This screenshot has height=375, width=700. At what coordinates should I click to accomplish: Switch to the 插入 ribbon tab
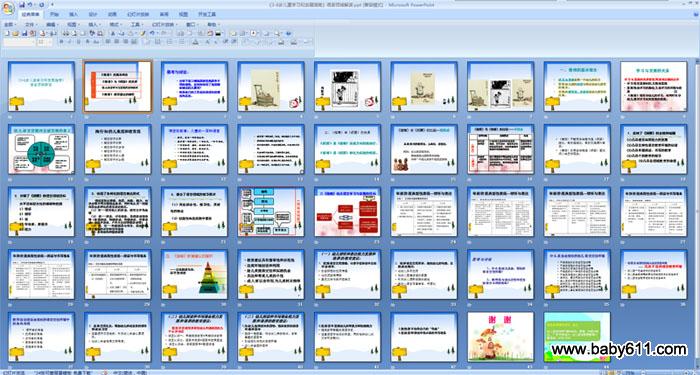tap(73, 14)
